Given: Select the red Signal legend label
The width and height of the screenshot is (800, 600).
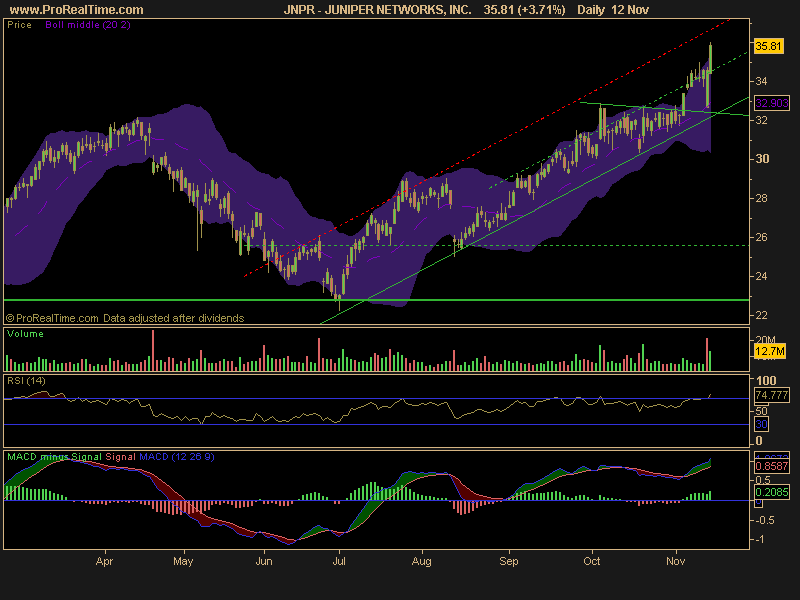Looking at the screenshot, I should [120, 457].
